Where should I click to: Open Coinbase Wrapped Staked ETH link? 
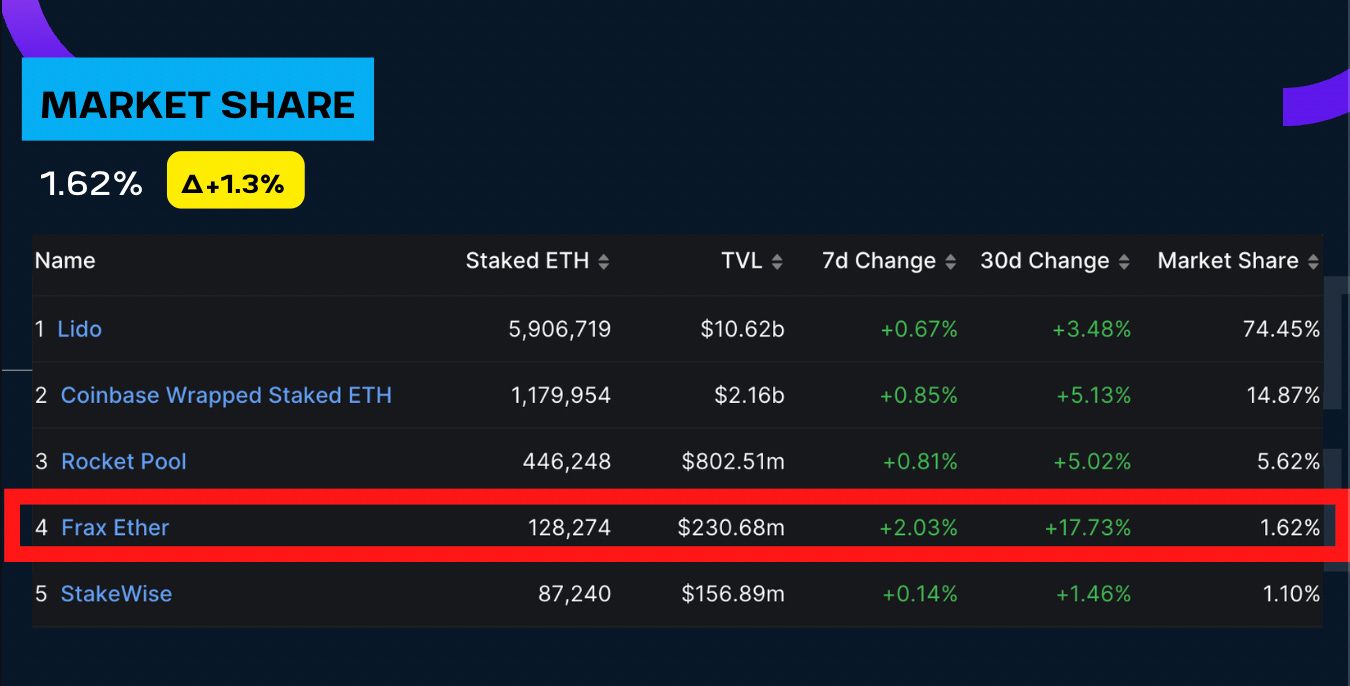click(x=226, y=395)
